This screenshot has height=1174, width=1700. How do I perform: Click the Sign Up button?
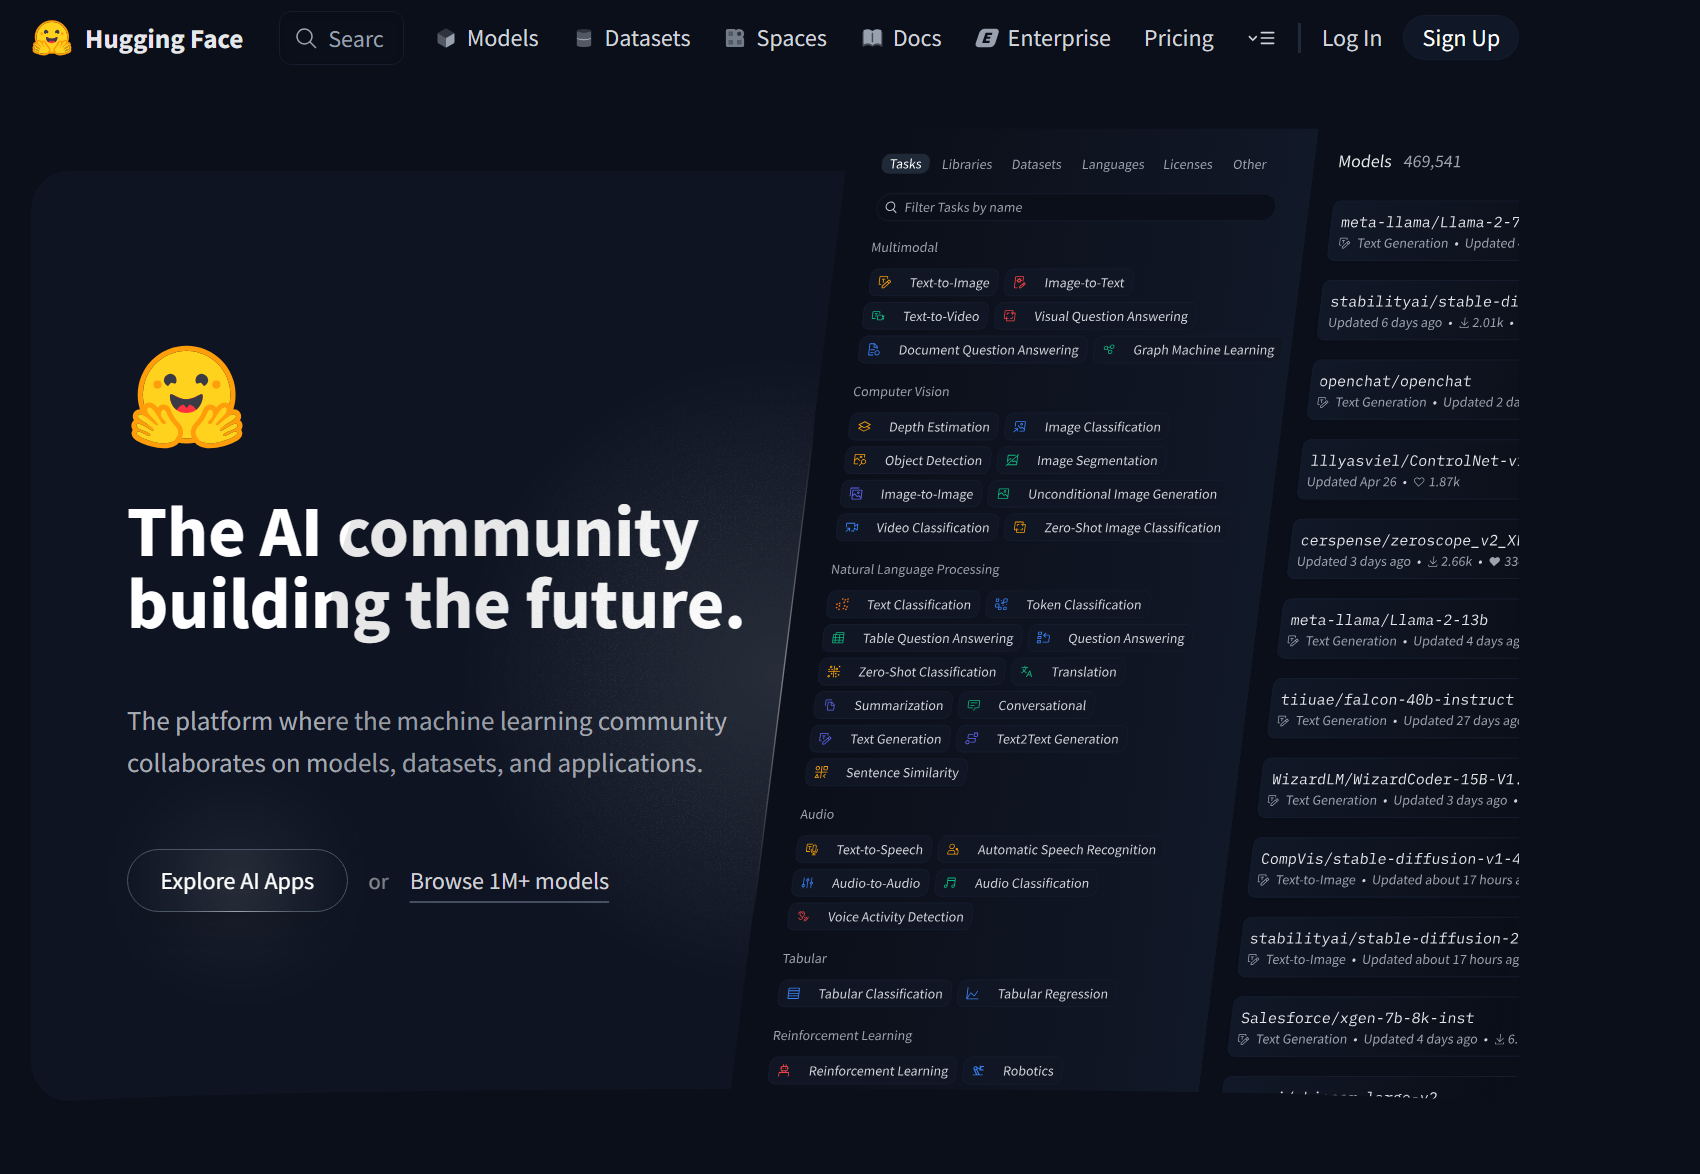tap(1461, 38)
